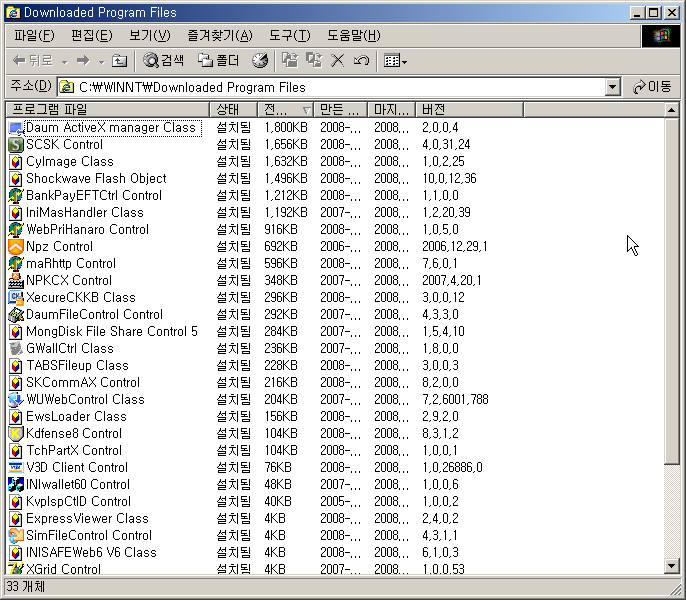Sort by 버전 column header

[469, 109]
